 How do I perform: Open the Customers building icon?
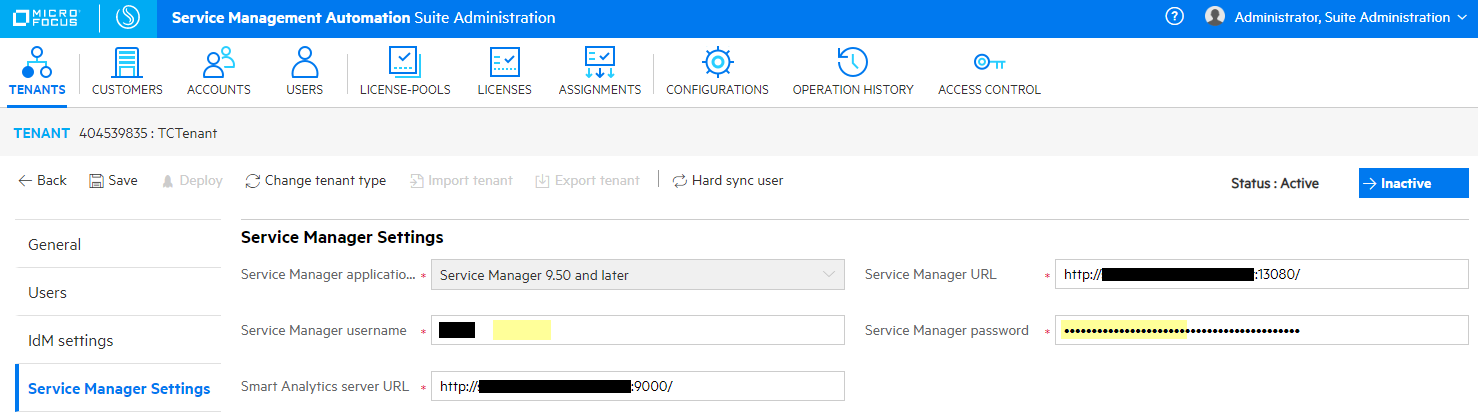(x=127, y=62)
